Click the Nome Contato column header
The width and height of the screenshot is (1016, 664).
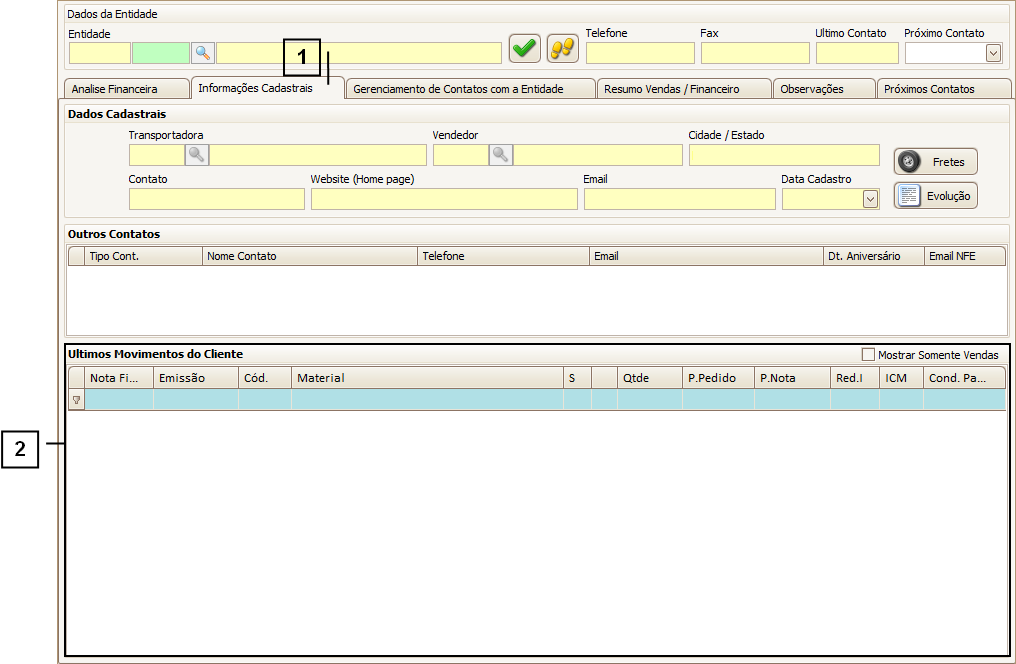309,256
